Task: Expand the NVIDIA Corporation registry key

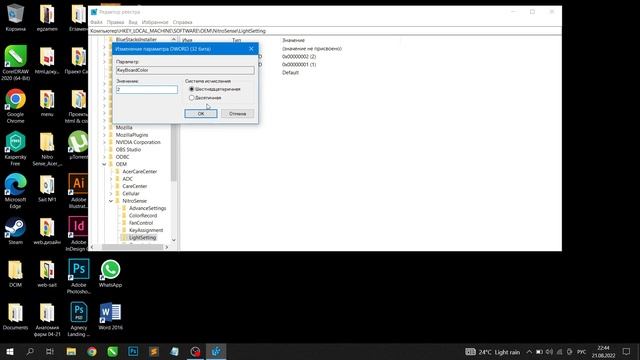Action: click(104, 142)
